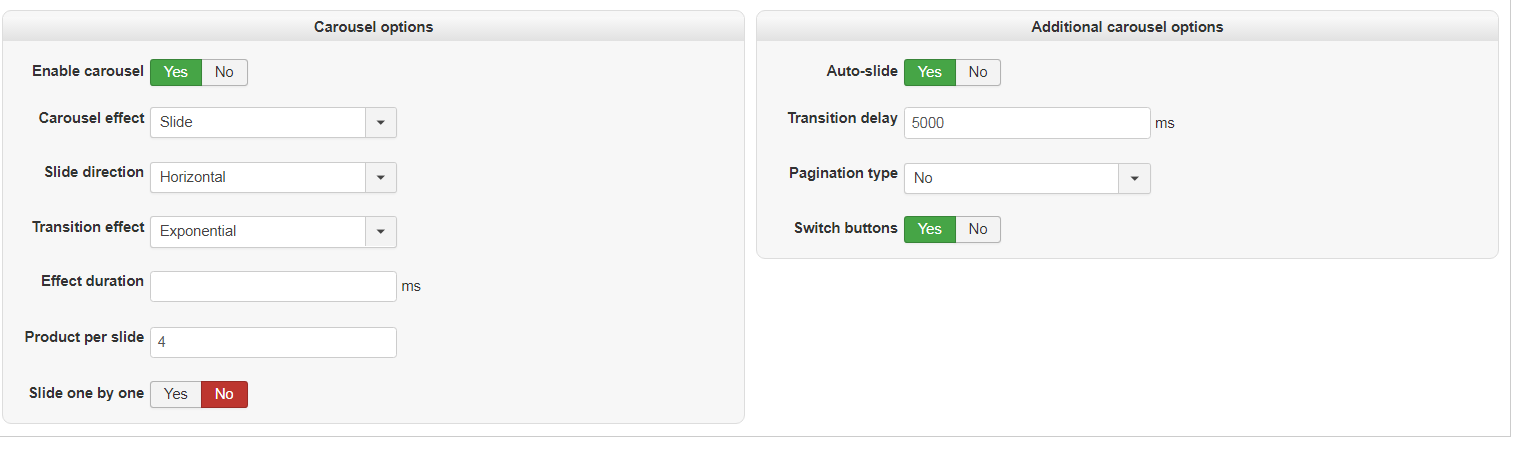Click the Effect duration input field
The height and width of the screenshot is (457, 1524).
[273, 286]
